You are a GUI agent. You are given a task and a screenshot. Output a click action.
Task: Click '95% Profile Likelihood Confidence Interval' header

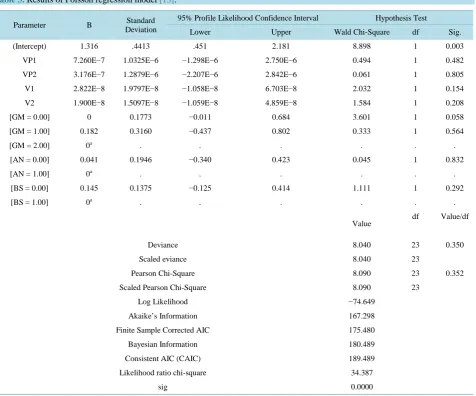tap(248, 18)
